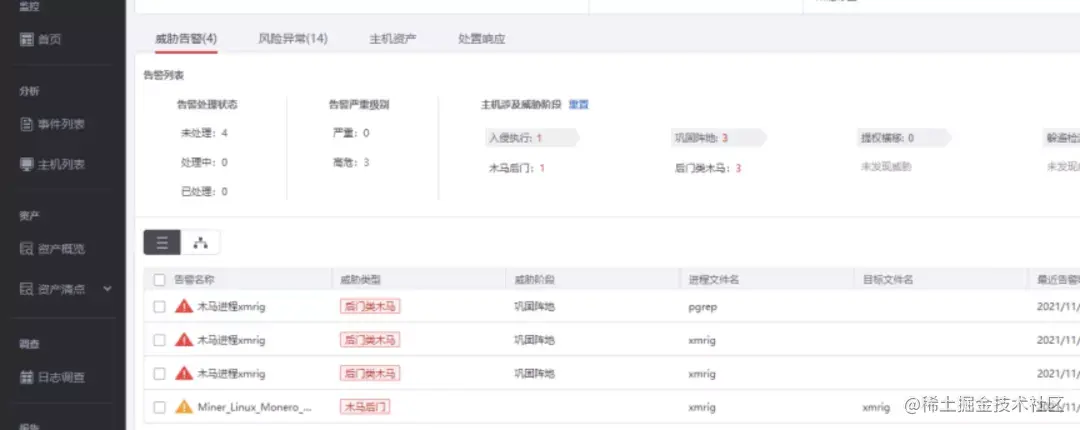The height and width of the screenshot is (430, 1080).
Task: Filter by 已处理: 0 status
Action: tap(204, 192)
